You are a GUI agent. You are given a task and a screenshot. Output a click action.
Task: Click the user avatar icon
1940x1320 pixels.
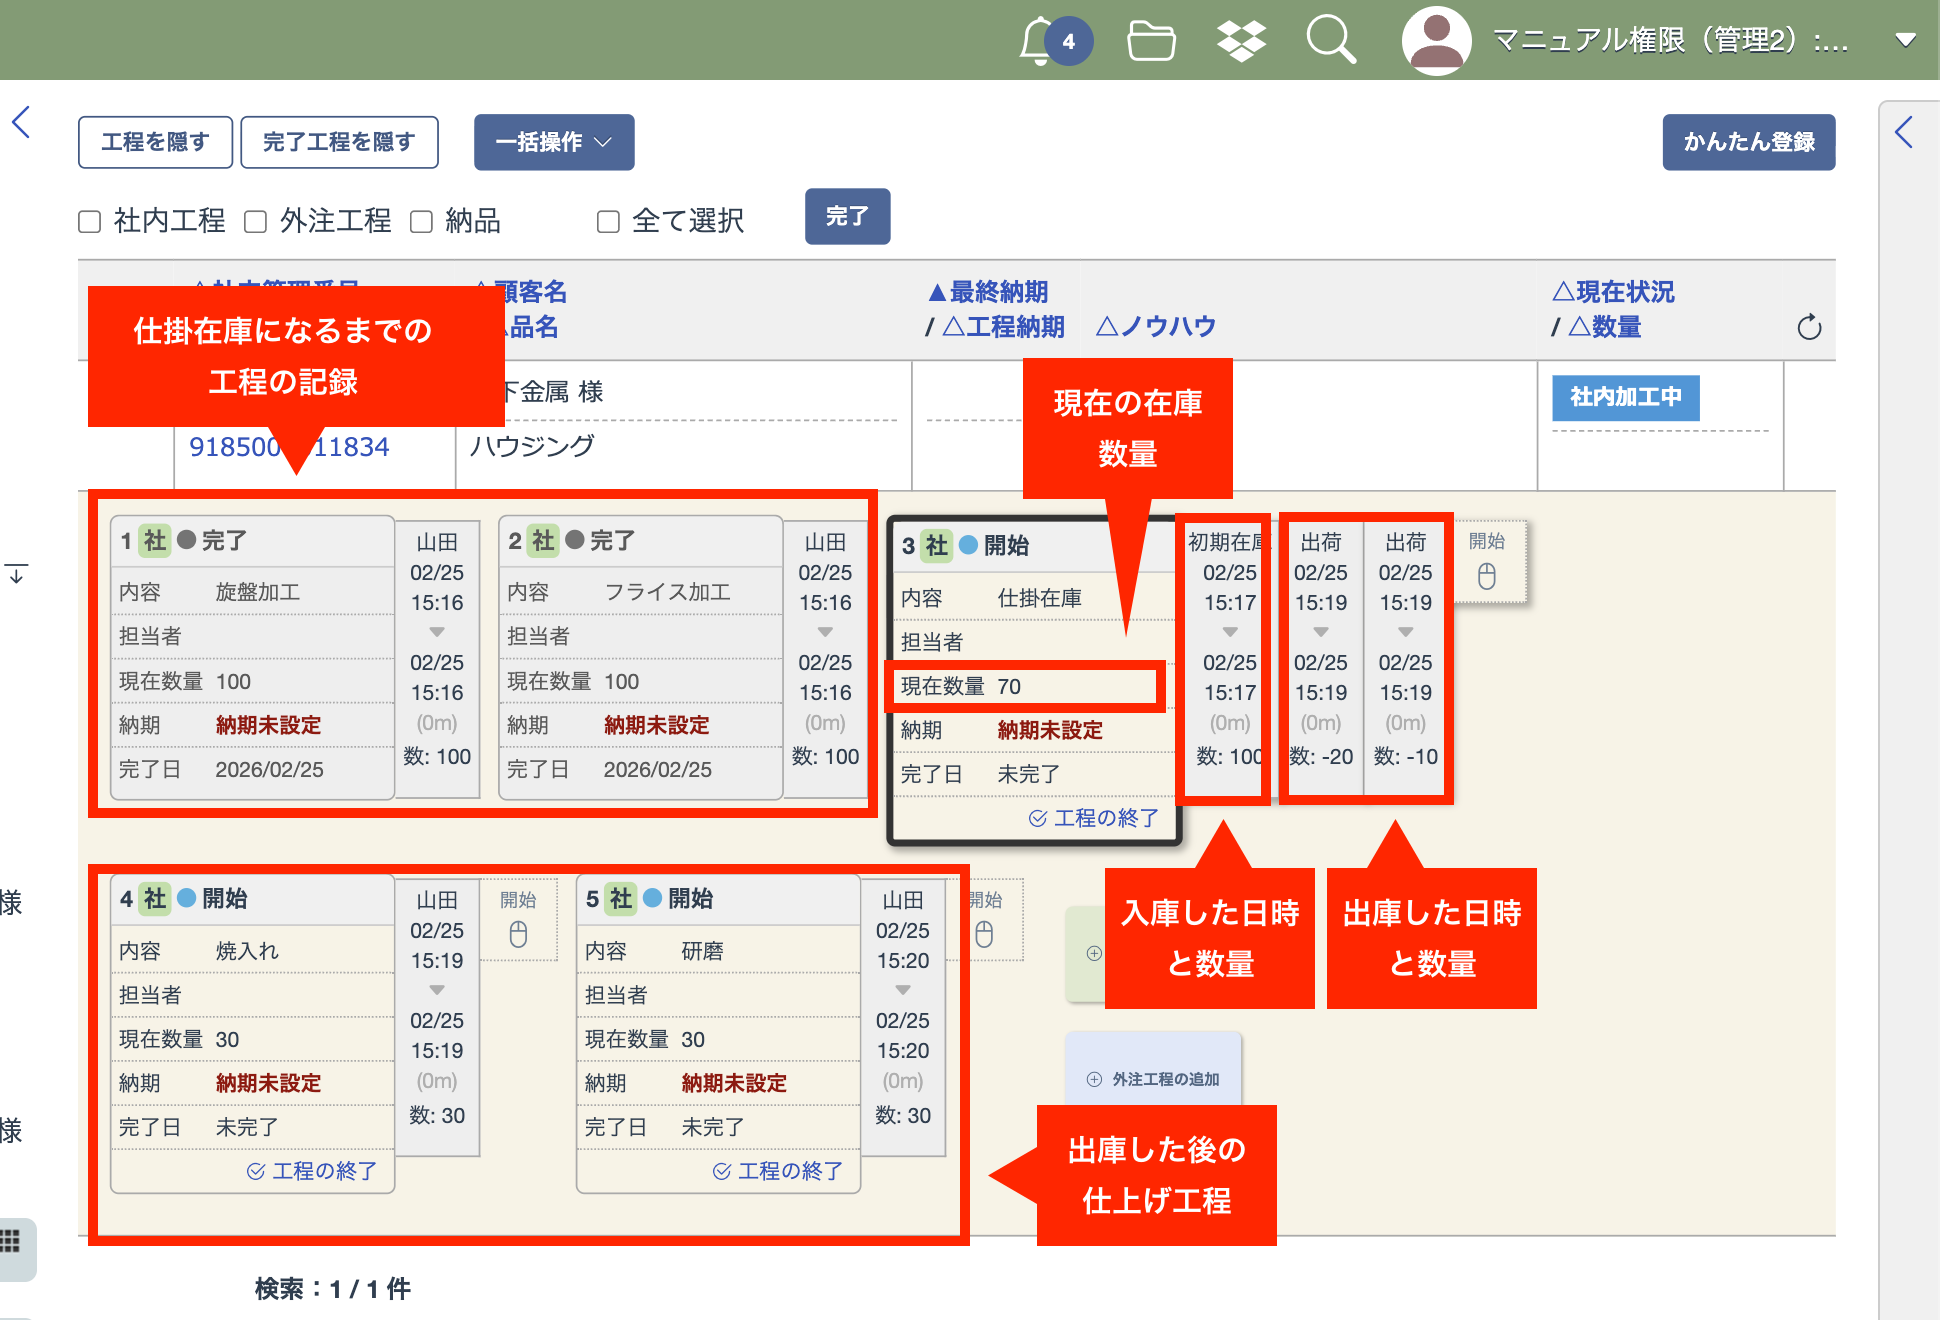(x=1436, y=41)
